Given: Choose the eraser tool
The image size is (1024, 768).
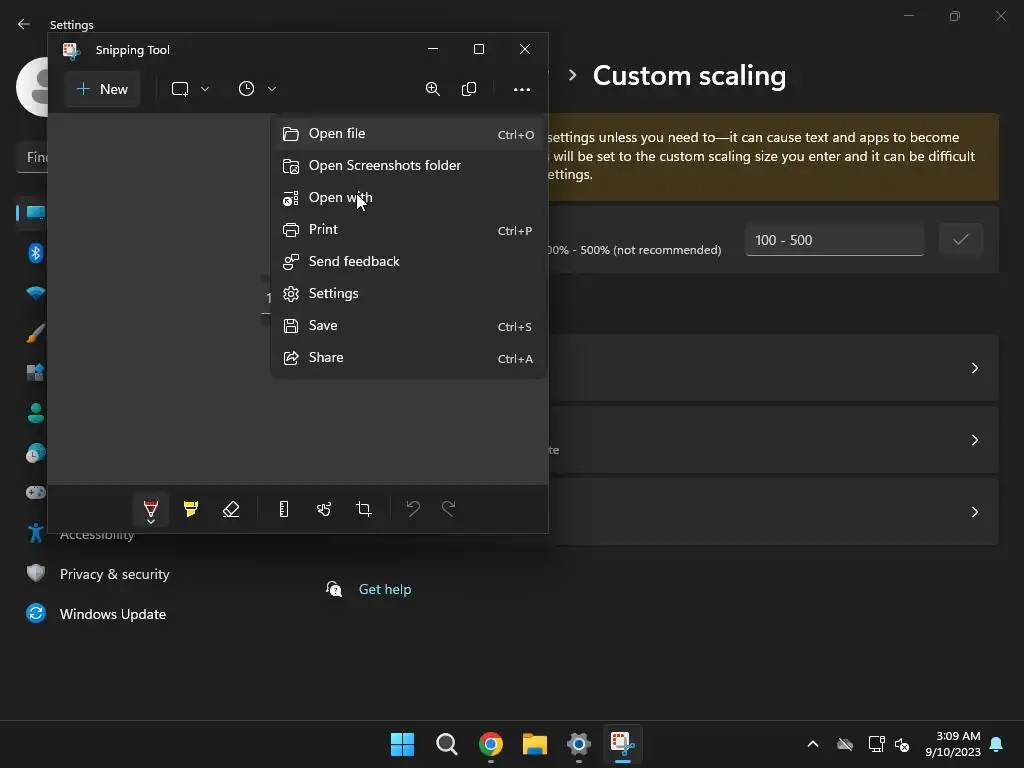Looking at the screenshot, I should point(231,509).
